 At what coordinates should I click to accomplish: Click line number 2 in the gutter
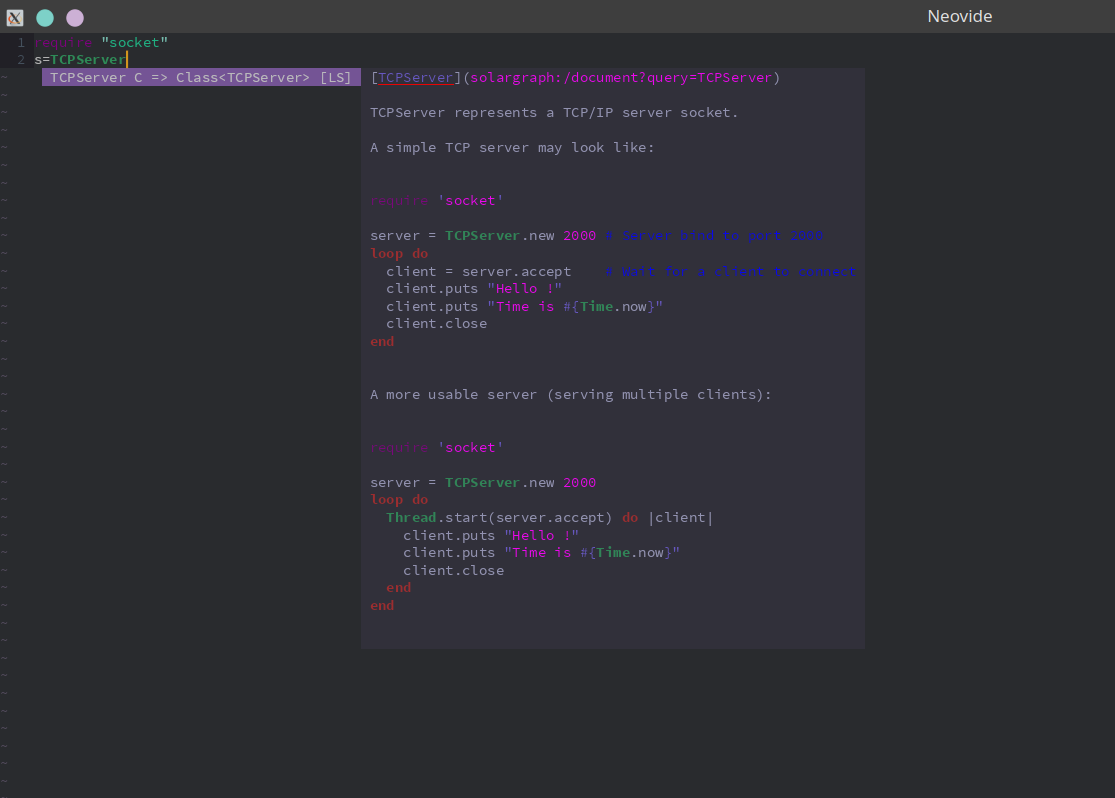21,59
